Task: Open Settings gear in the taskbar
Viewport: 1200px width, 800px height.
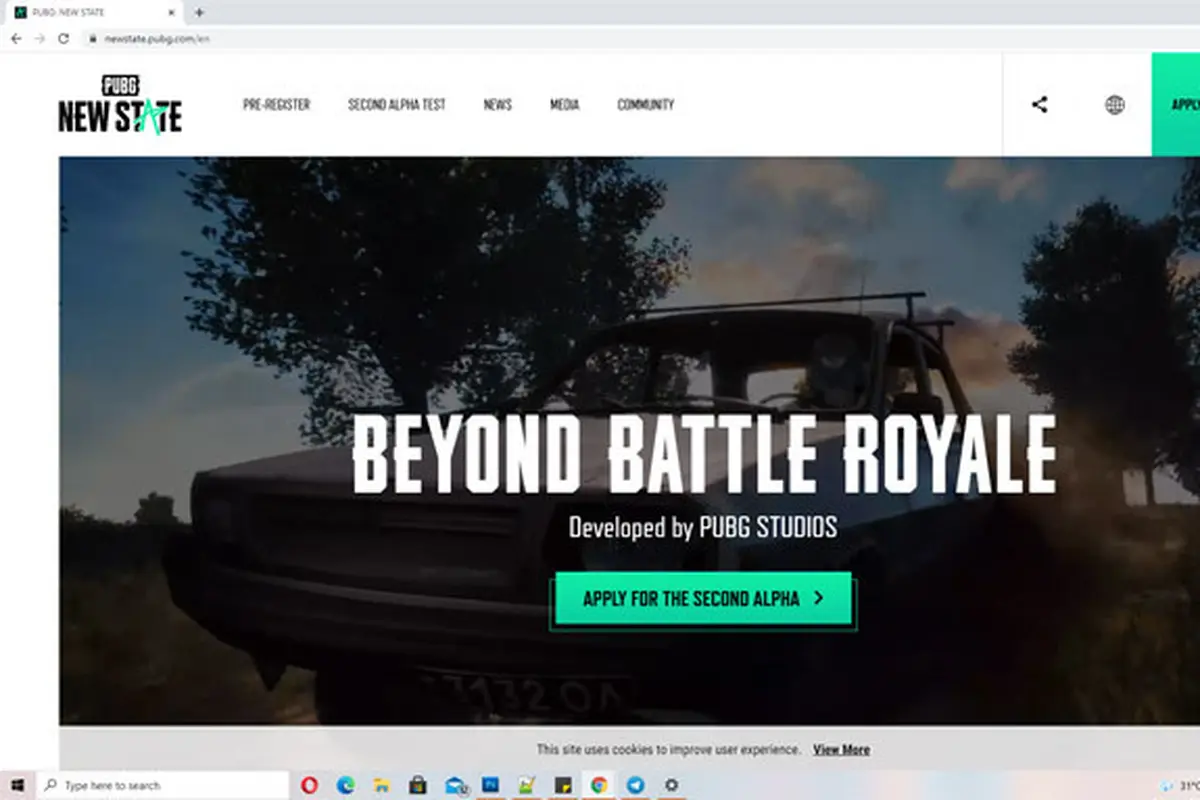Action: 671,785
